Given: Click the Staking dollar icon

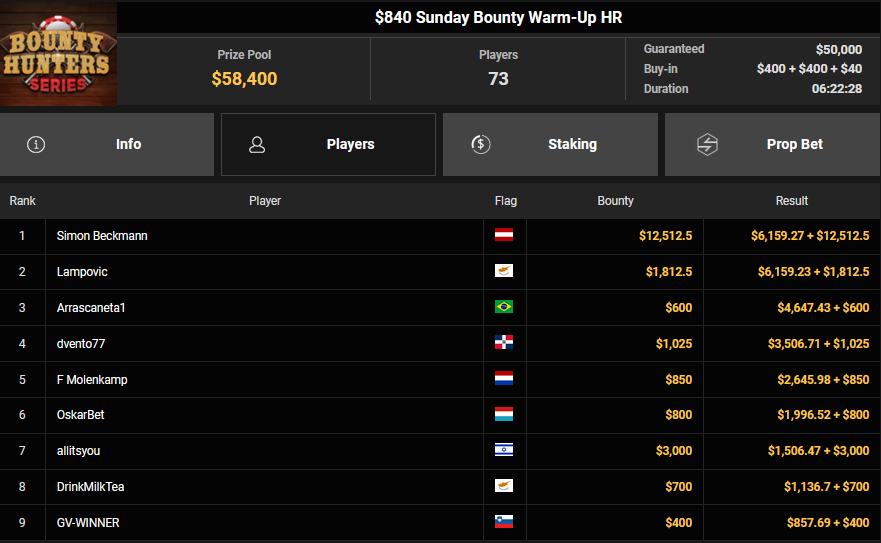Looking at the screenshot, I should 480,144.
